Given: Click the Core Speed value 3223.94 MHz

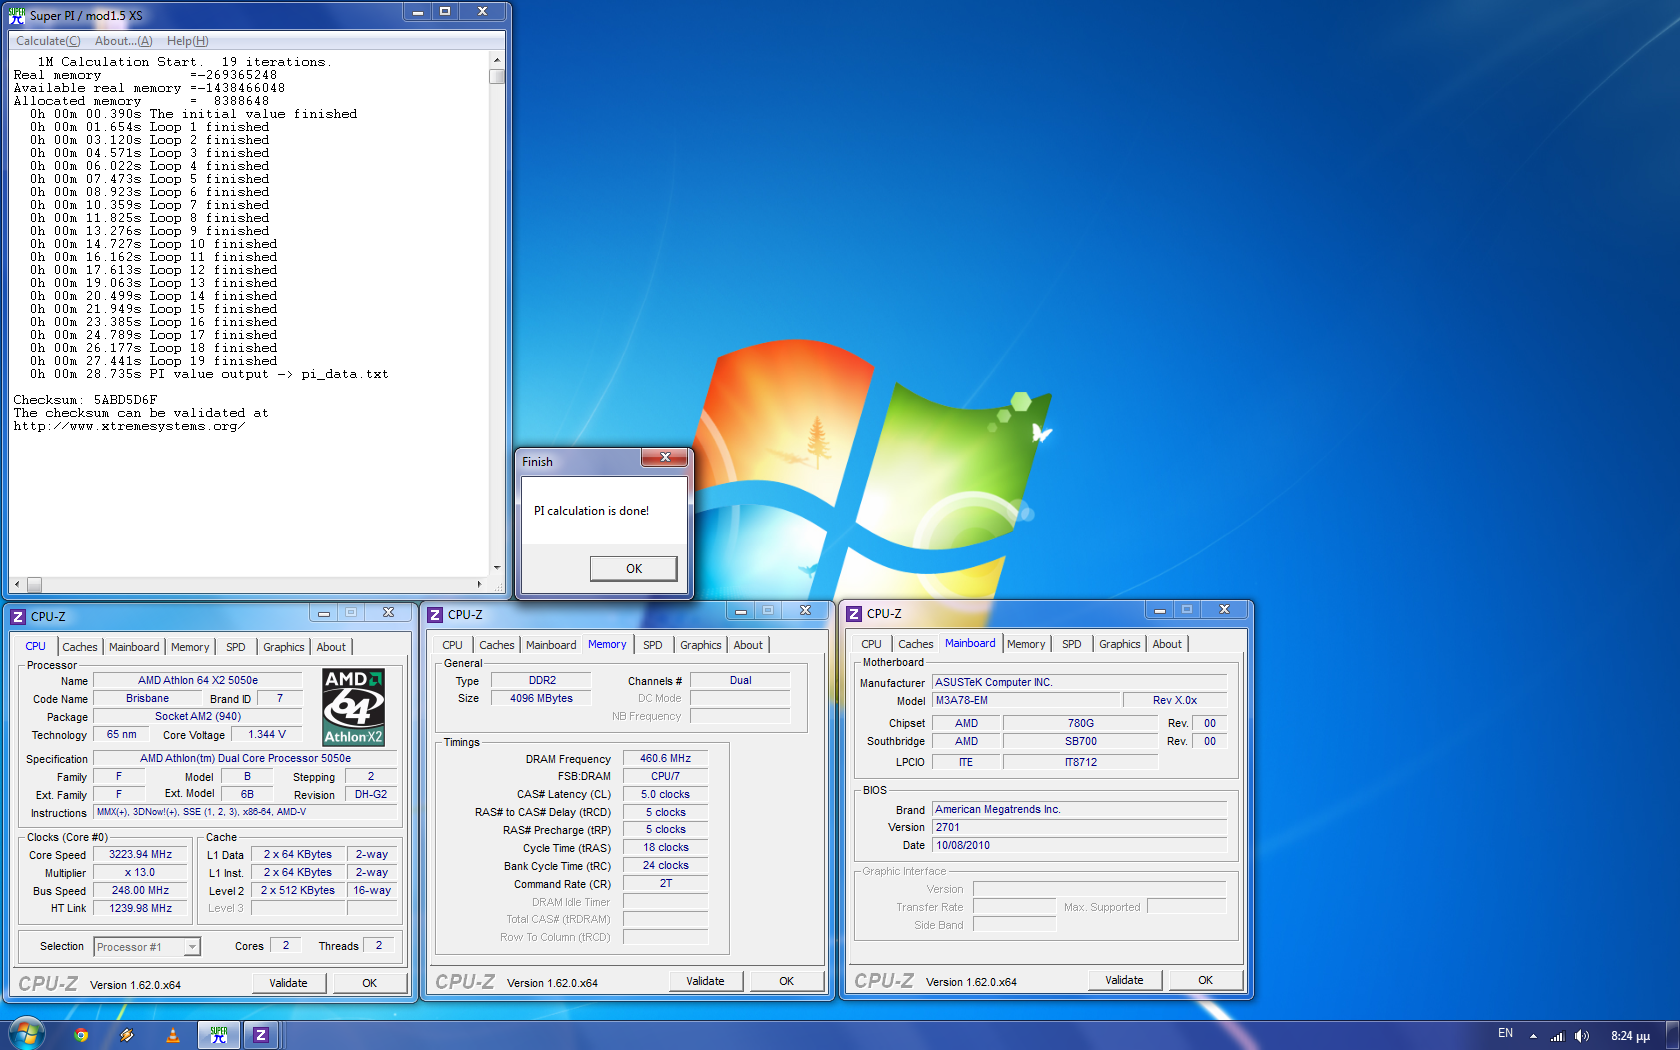Looking at the screenshot, I should 141,854.
